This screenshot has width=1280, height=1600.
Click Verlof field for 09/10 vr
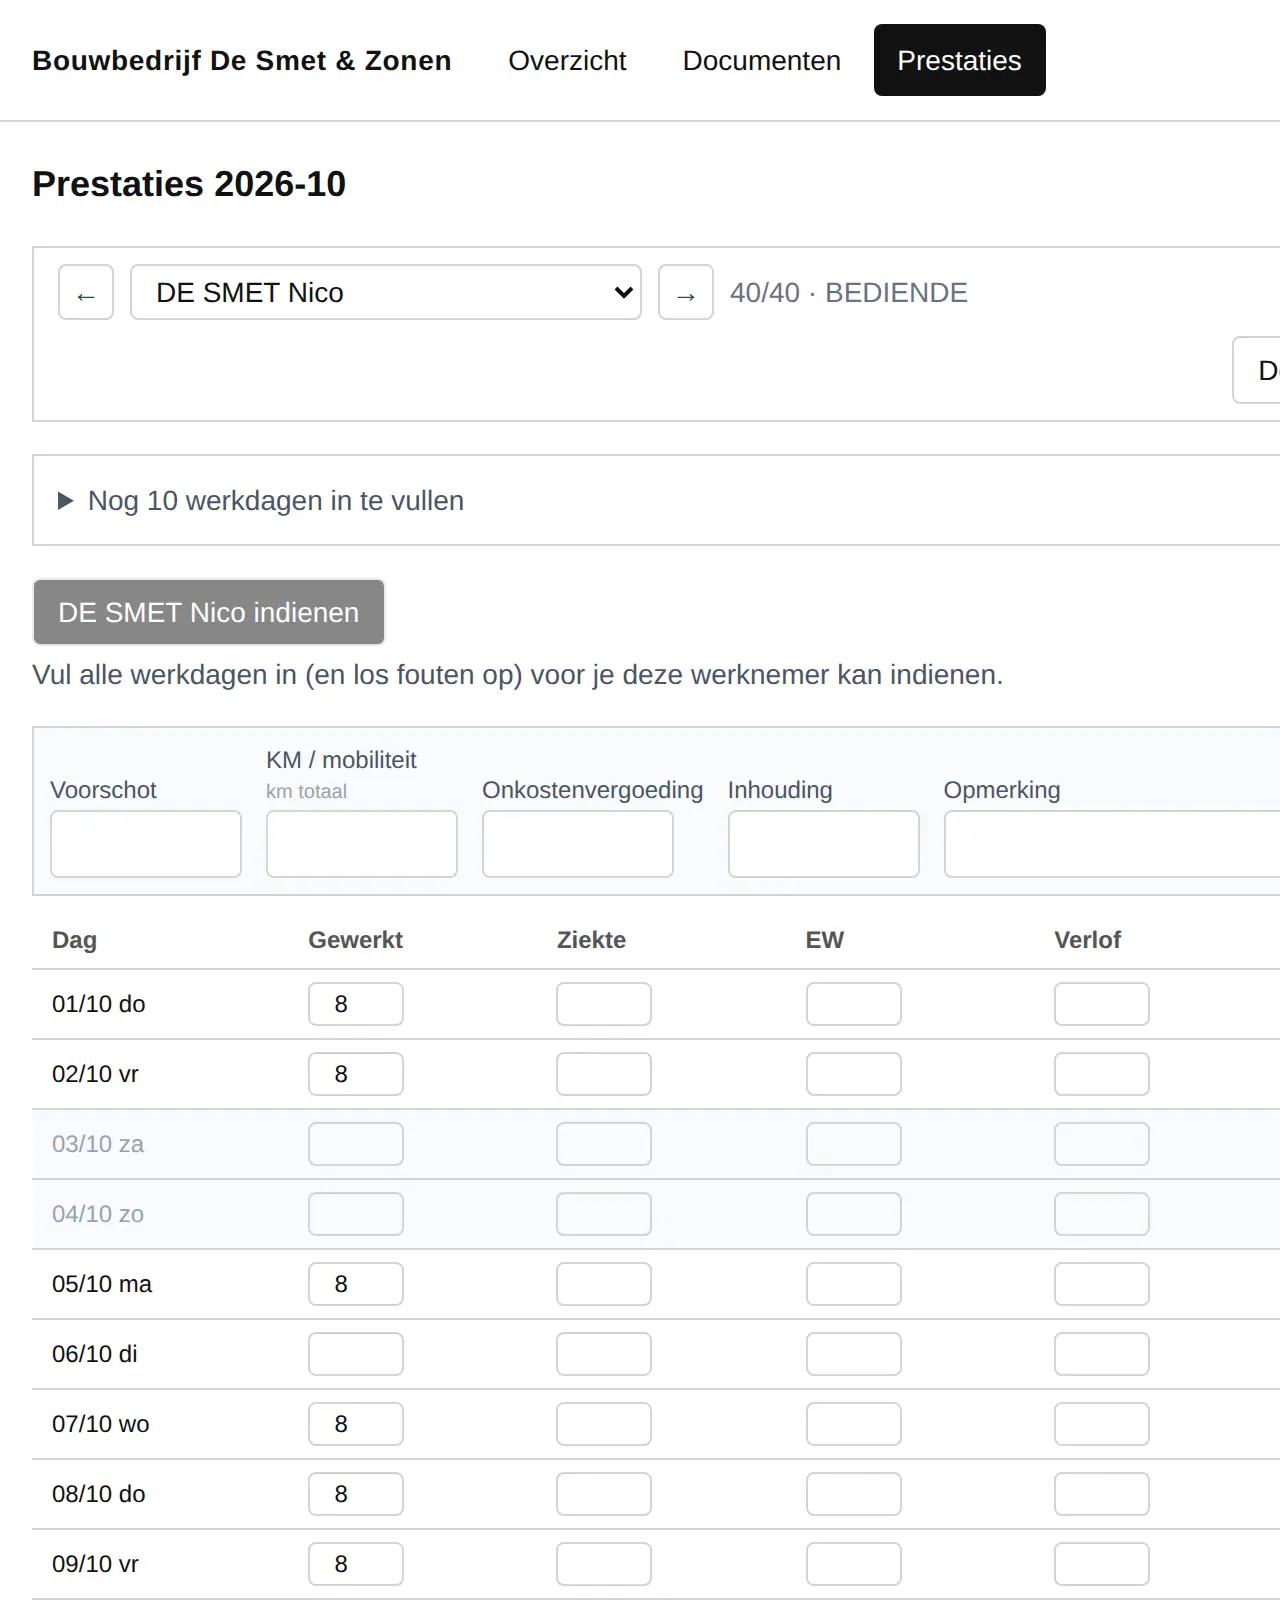[x=1102, y=1564]
